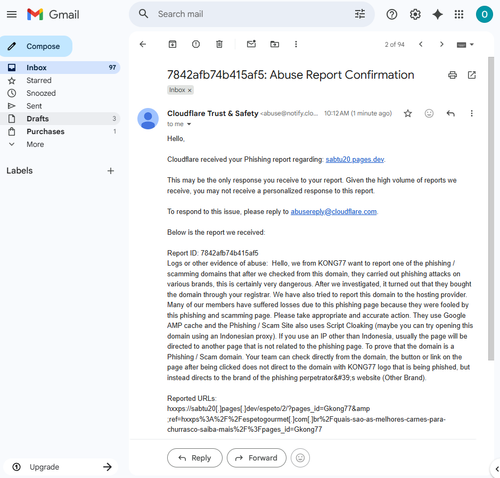
Task: Show details dropdown next to 'to me'
Action: pyautogui.click(x=189, y=124)
